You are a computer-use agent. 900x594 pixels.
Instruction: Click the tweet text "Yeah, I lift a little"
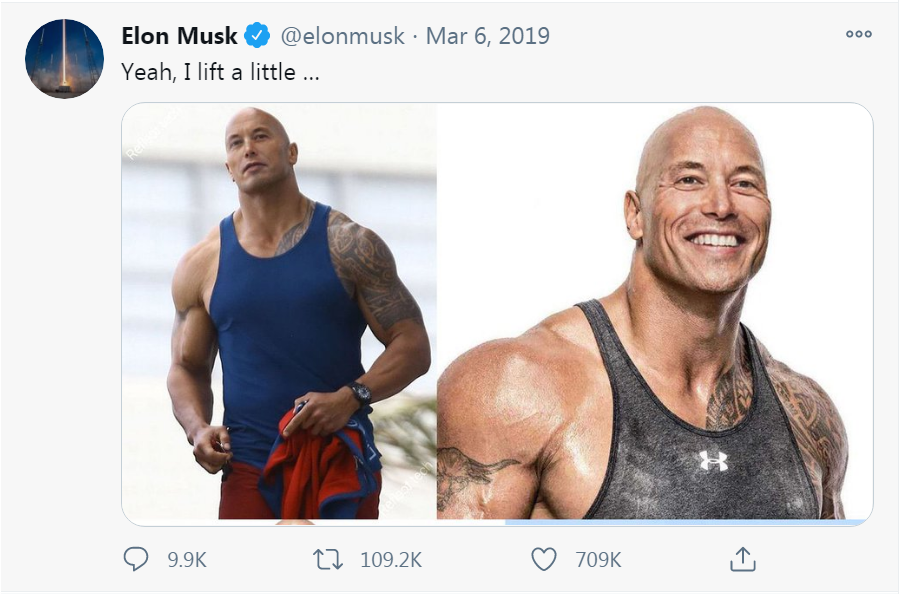(x=208, y=72)
